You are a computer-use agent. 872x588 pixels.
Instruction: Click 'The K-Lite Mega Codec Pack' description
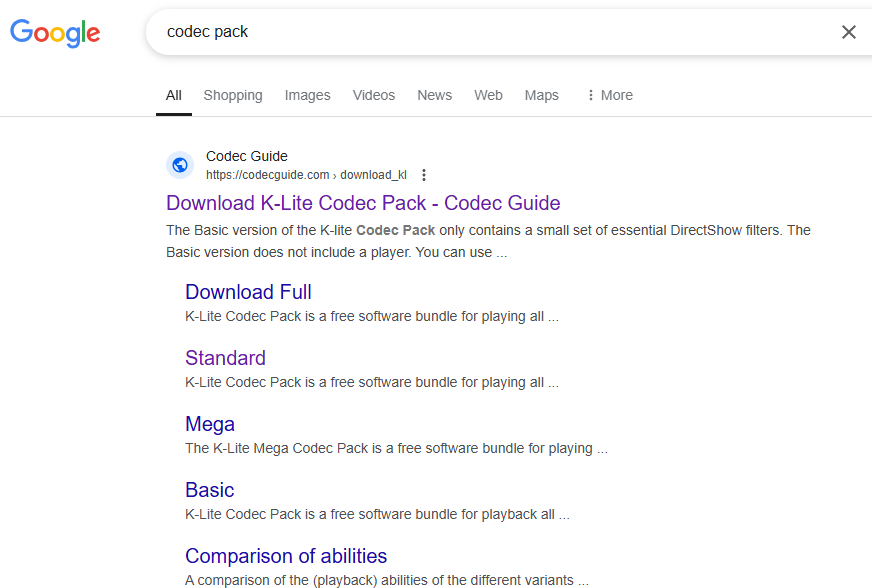(397, 448)
